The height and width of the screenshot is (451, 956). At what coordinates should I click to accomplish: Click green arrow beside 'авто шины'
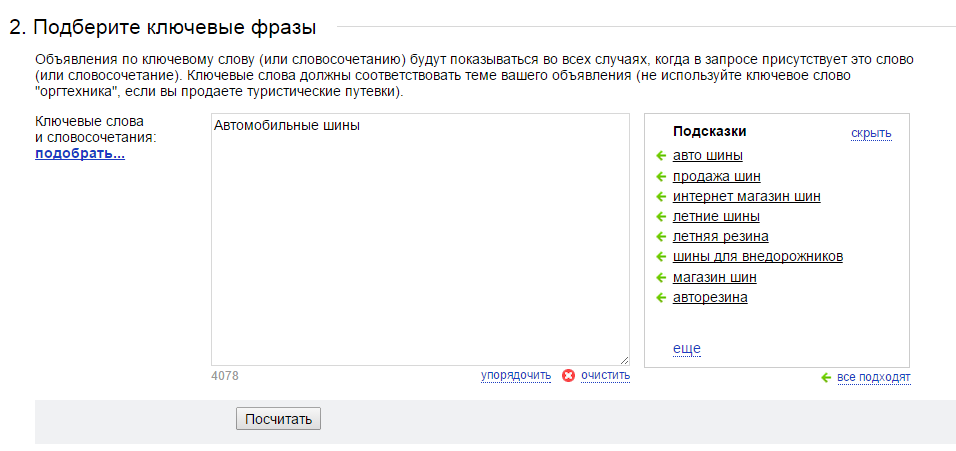(661, 156)
